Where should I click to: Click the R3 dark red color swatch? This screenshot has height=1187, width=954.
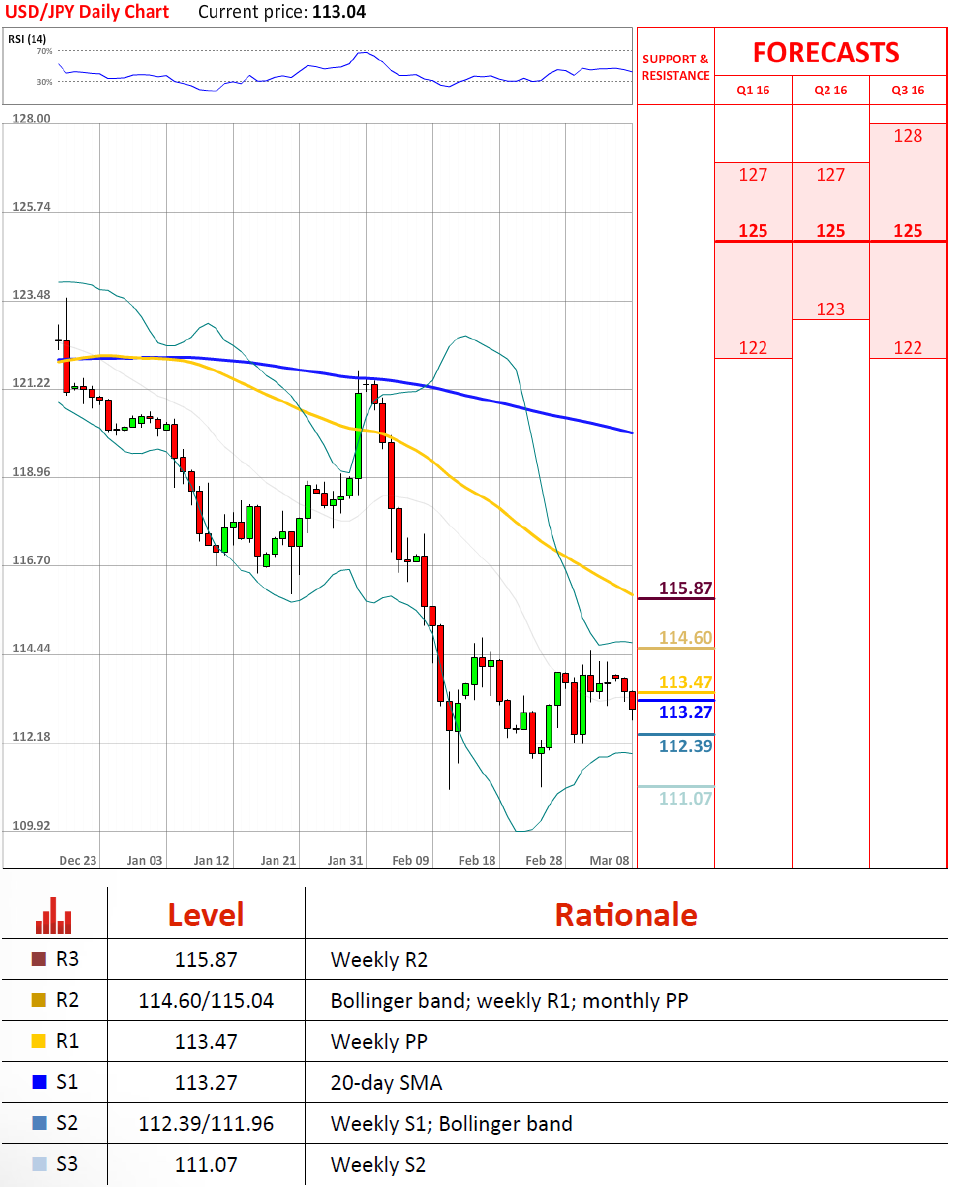click(39, 959)
